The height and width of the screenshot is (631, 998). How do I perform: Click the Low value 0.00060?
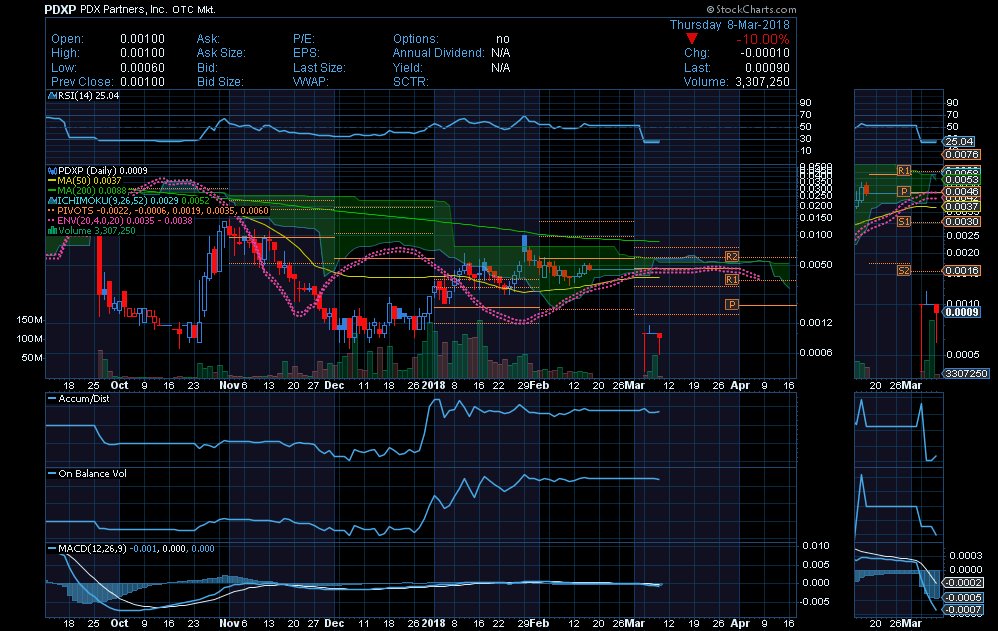point(143,67)
